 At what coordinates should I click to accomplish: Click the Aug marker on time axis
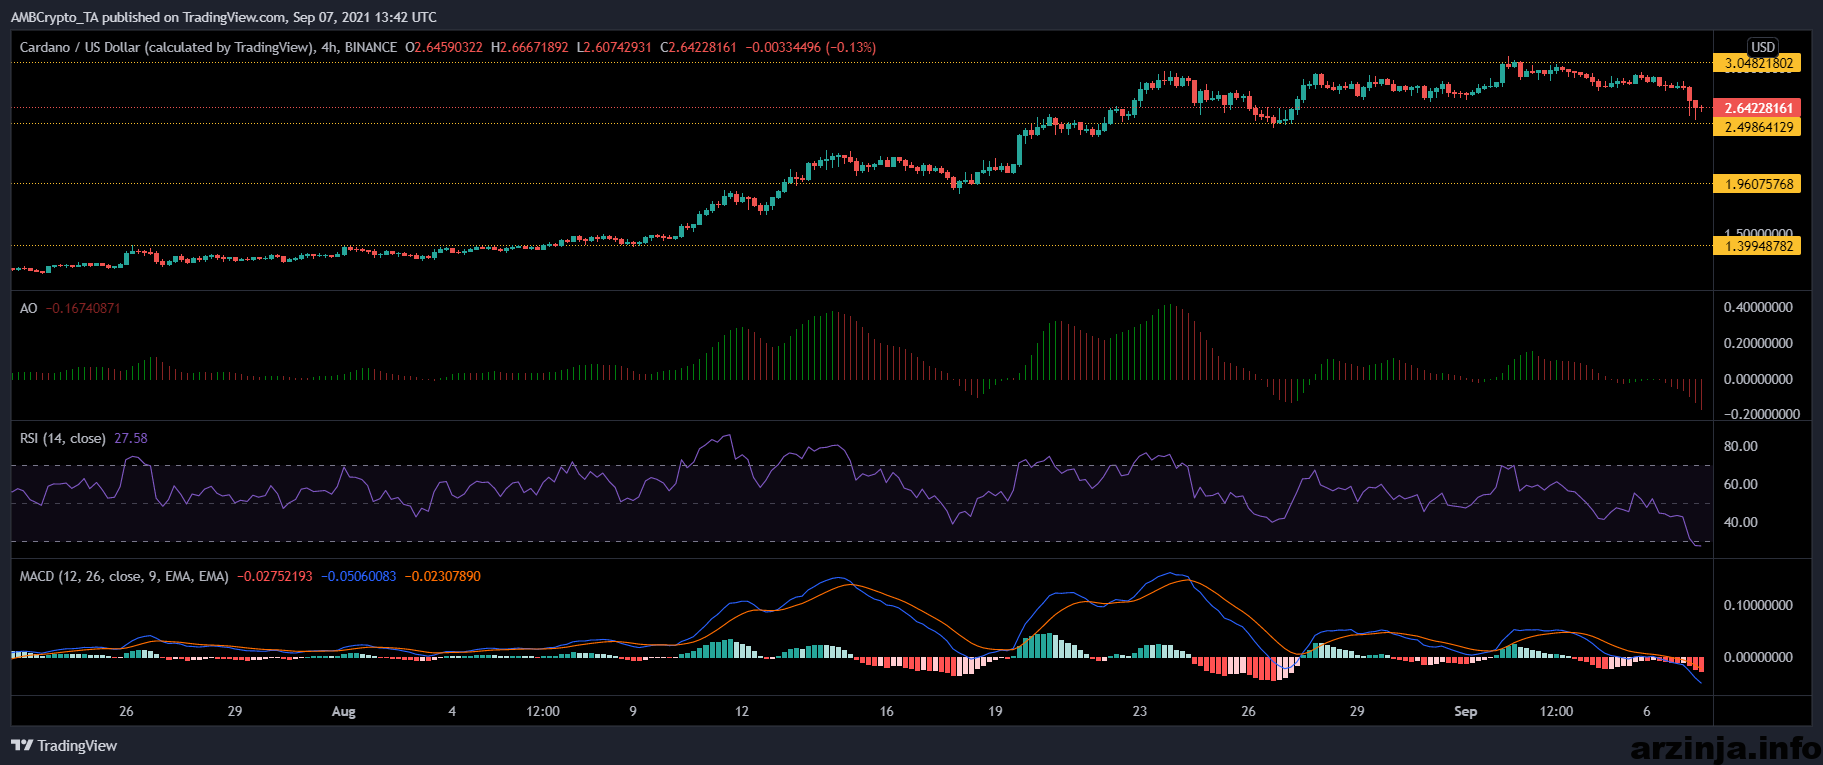343,712
